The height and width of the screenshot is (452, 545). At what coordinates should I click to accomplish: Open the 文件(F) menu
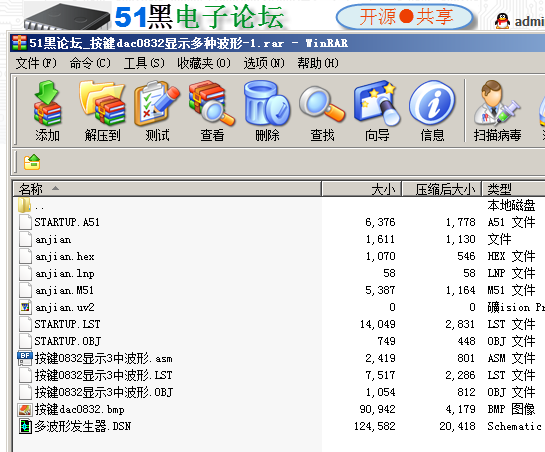(36, 63)
